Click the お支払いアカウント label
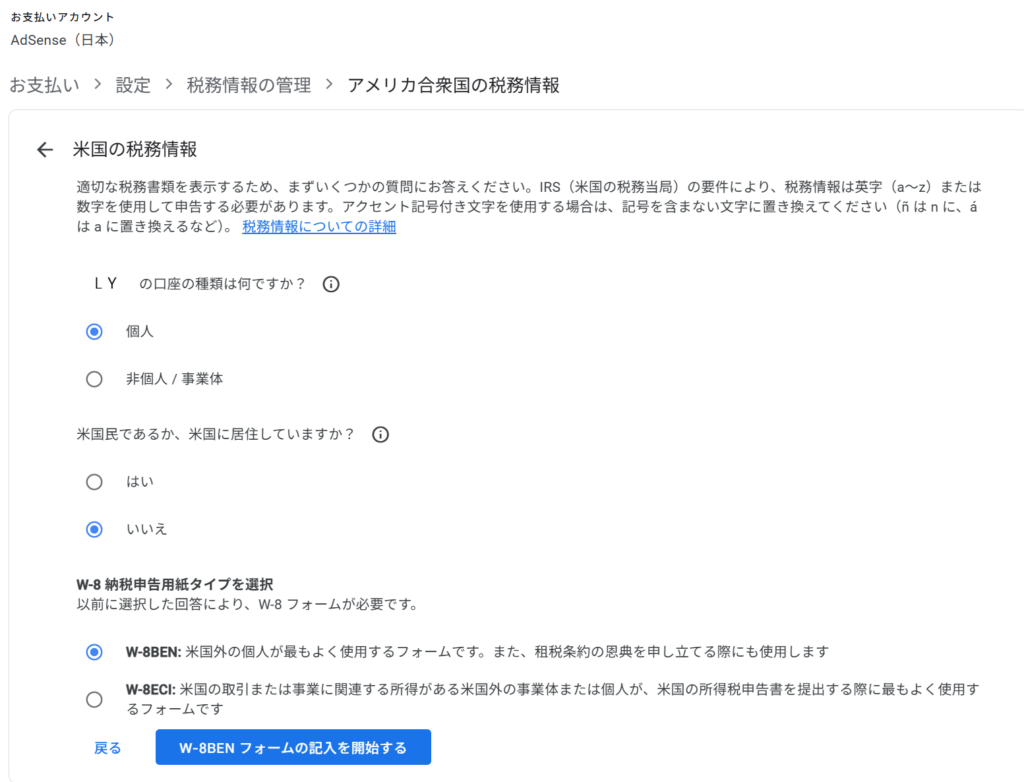The height and width of the screenshot is (782, 1024). (62, 16)
